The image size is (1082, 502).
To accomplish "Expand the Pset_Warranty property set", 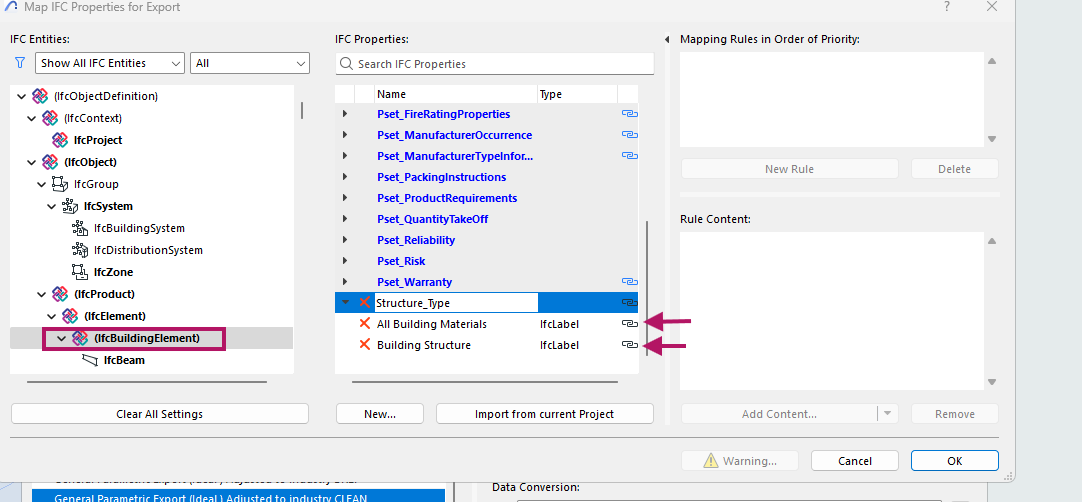I will 345,282.
